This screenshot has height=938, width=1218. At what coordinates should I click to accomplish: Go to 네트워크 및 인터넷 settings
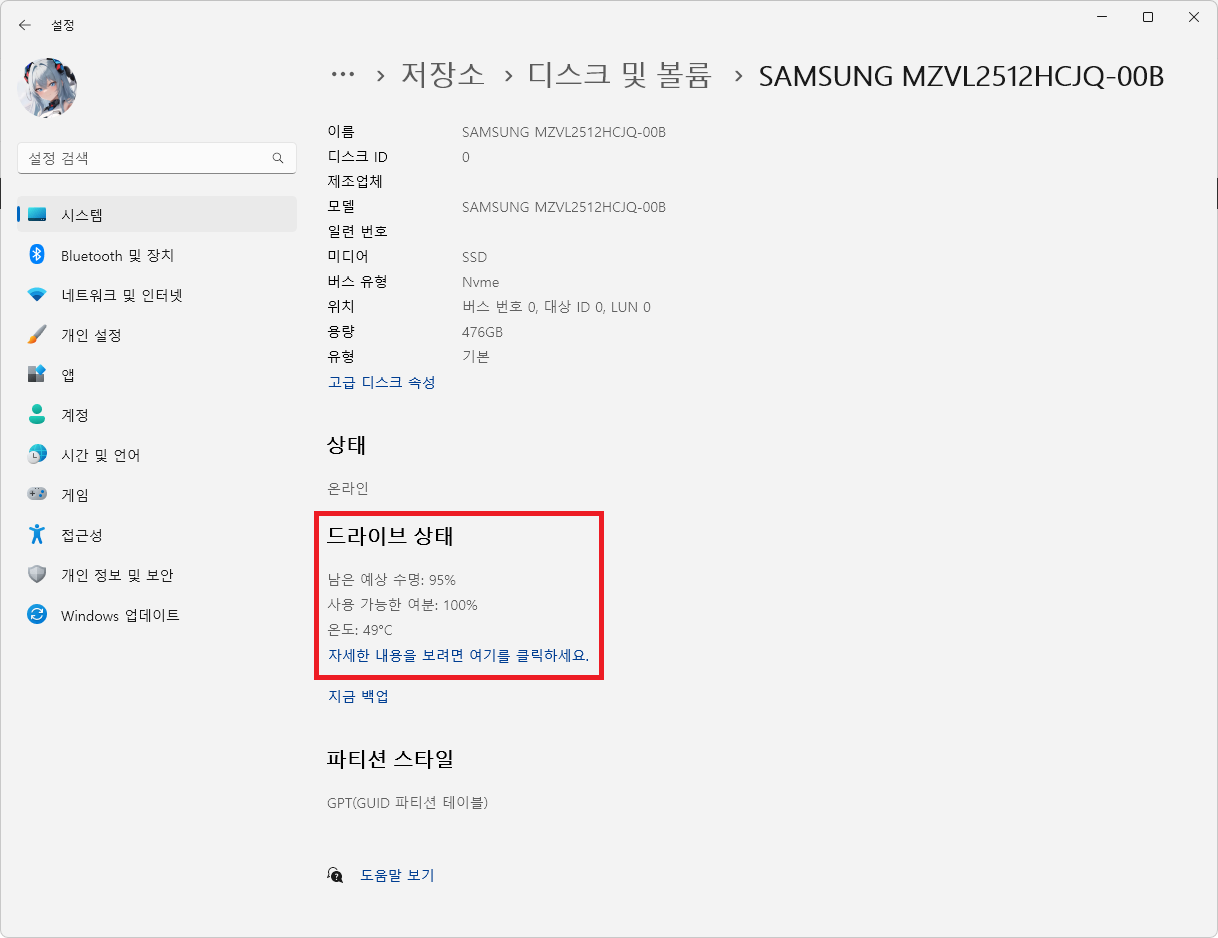pyautogui.click(x=157, y=295)
